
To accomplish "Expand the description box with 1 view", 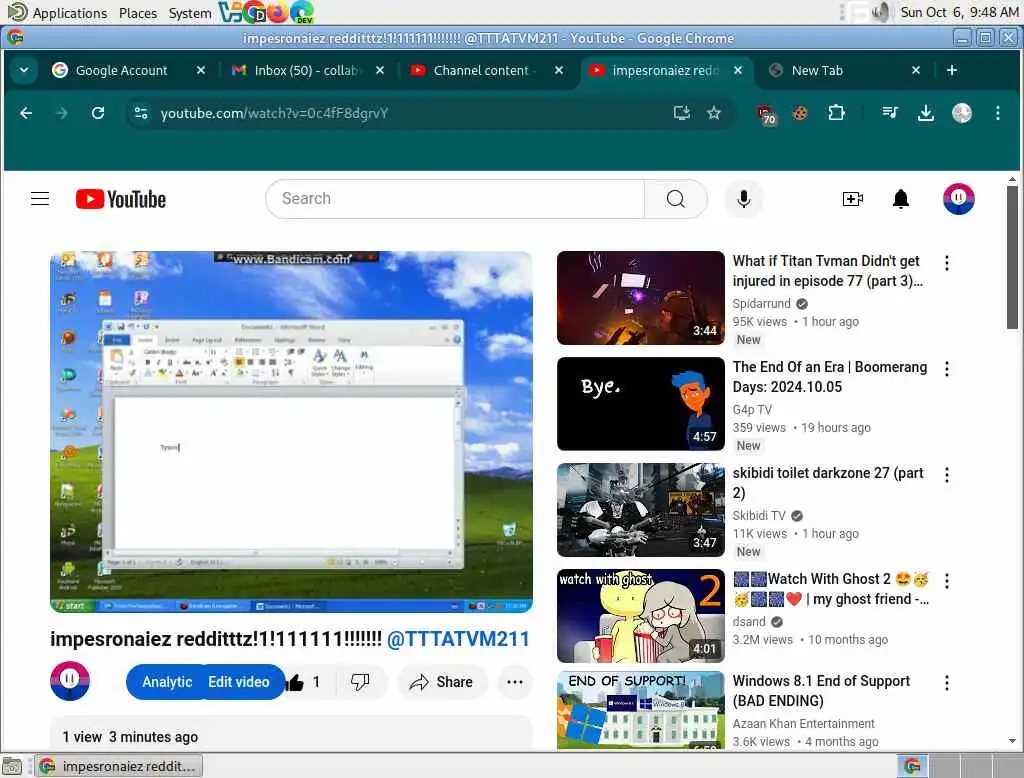I will point(291,733).
